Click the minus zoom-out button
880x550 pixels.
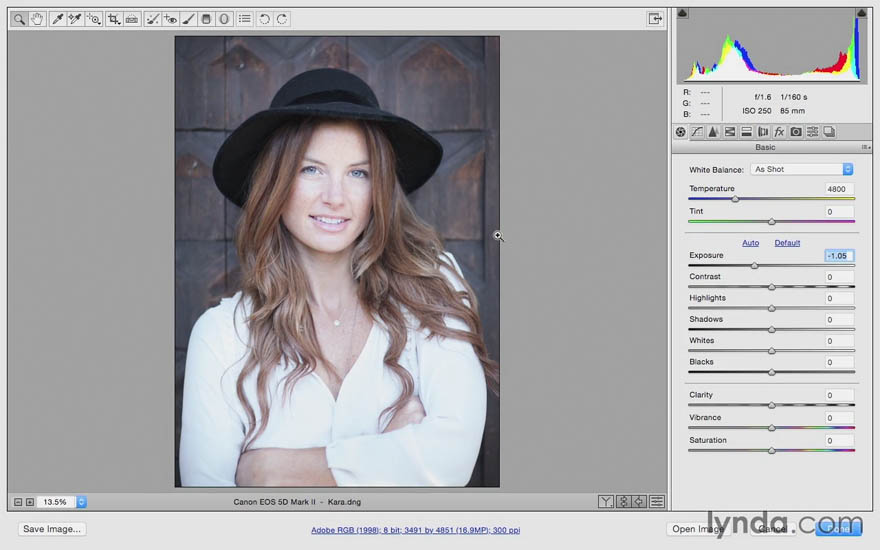[x=18, y=502]
